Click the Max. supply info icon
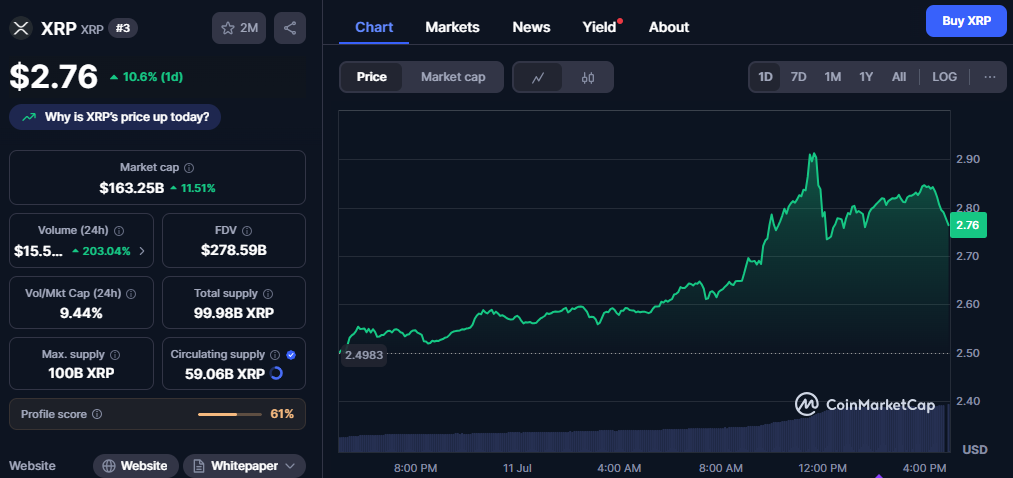The width and height of the screenshot is (1013, 478). pyautogui.click(x=115, y=355)
